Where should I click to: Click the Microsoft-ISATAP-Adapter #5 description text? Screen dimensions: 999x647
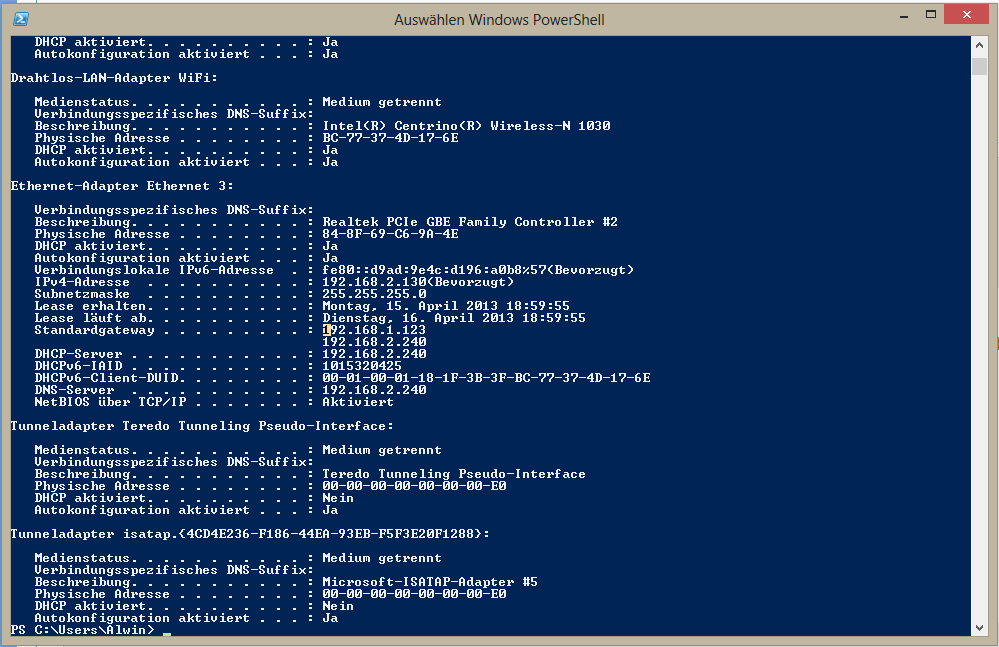pyautogui.click(x=430, y=582)
